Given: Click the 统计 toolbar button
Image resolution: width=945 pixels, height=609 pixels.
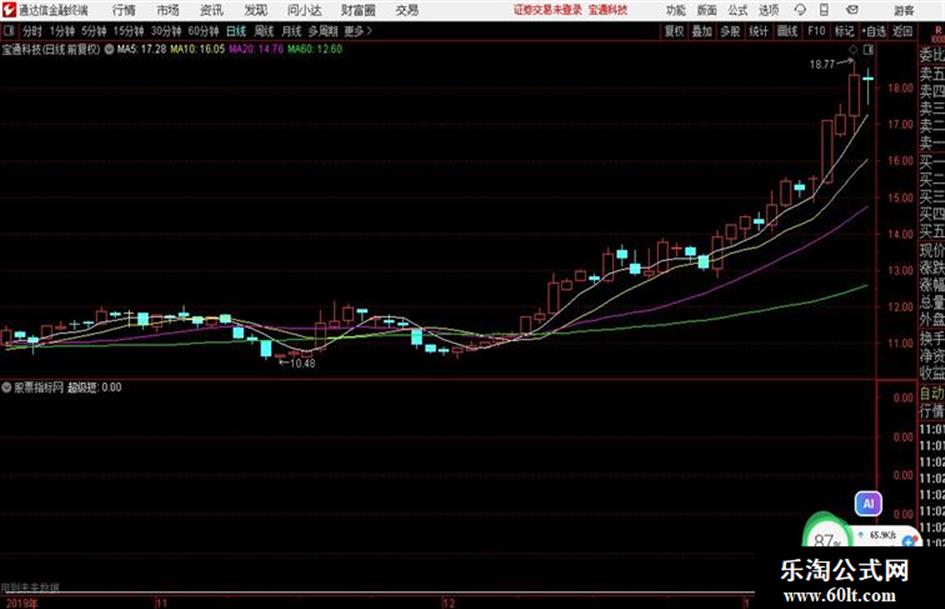Looking at the screenshot, I should click(x=759, y=31).
